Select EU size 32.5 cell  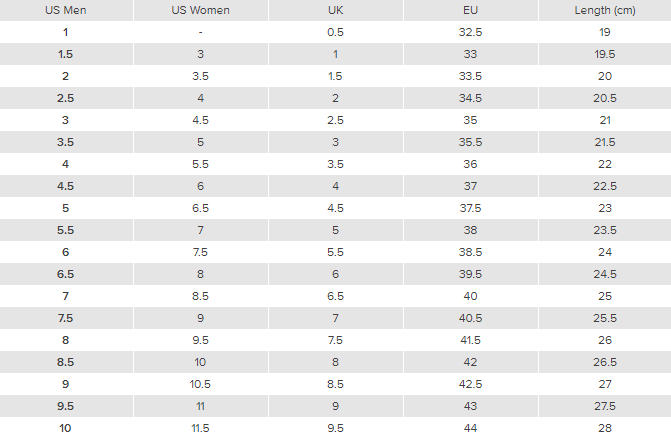[470, 32]
